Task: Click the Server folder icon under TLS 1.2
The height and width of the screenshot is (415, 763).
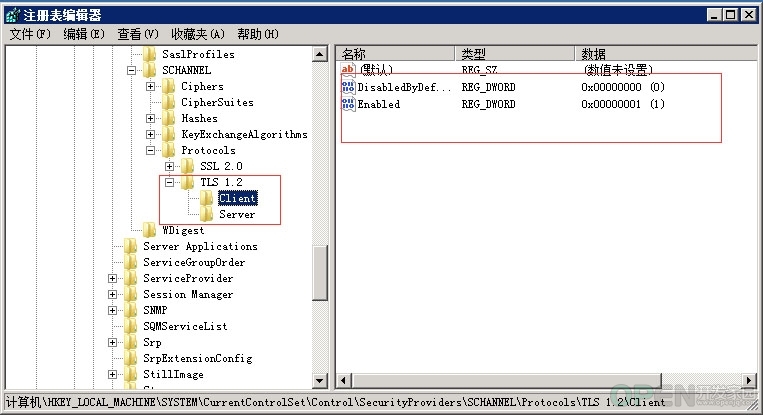Action: point(207,214)
